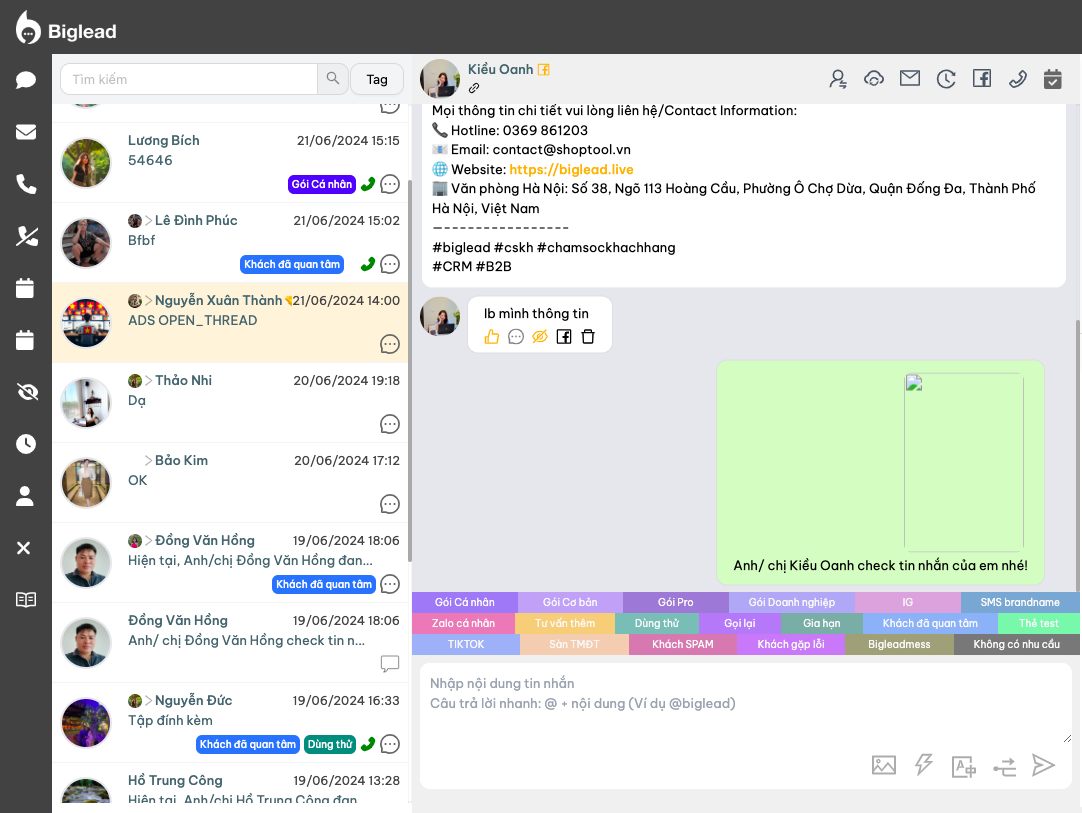The width and height of the screenshot is (1082, 813).
Task: Click the missed calls sidebar icon
Action: [26, 236]
